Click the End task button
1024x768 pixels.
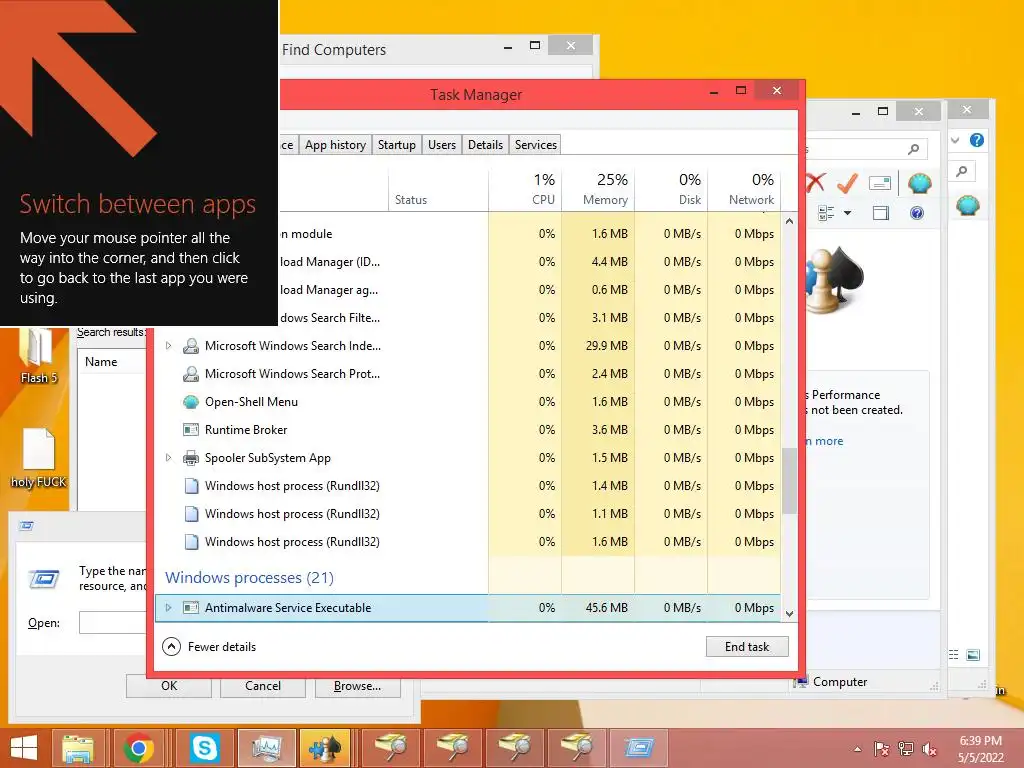tap(747, 647)
